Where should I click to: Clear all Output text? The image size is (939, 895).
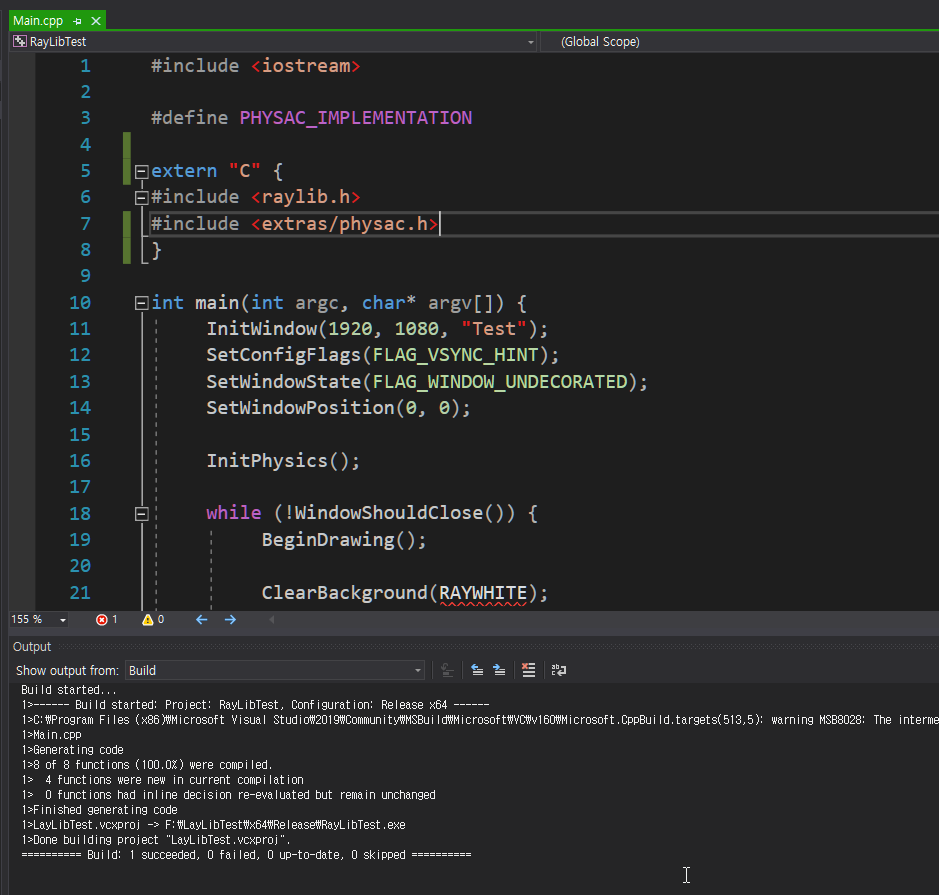pos(528,671)
